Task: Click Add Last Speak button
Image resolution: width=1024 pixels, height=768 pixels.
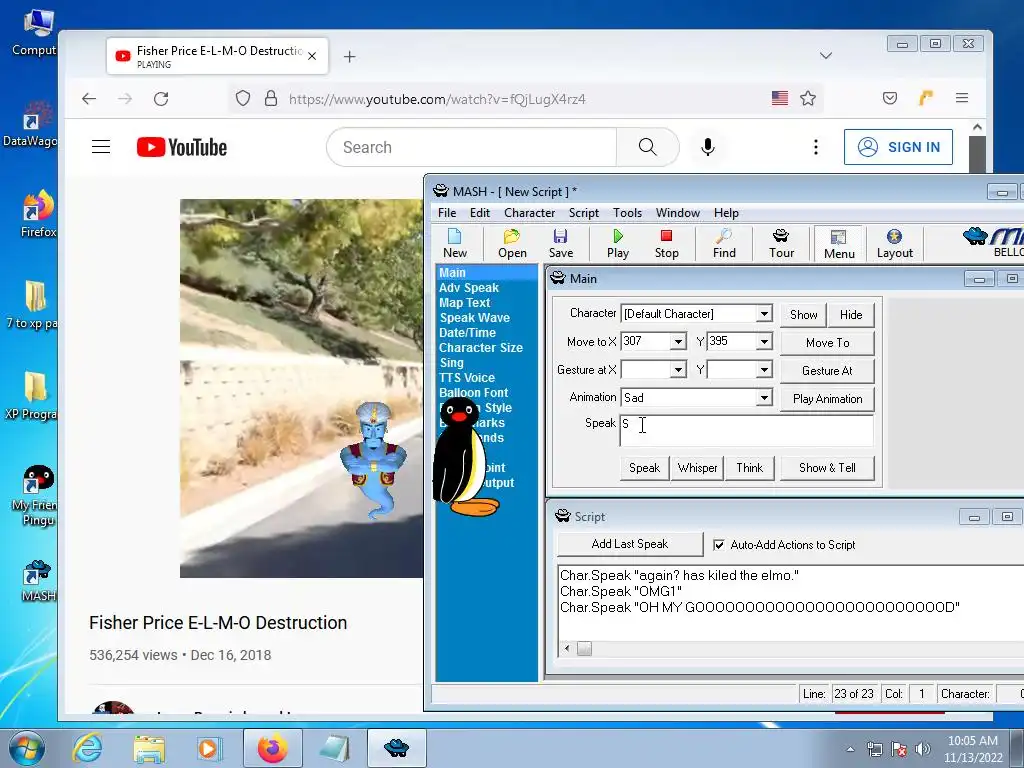Action: tap(630, 544)
